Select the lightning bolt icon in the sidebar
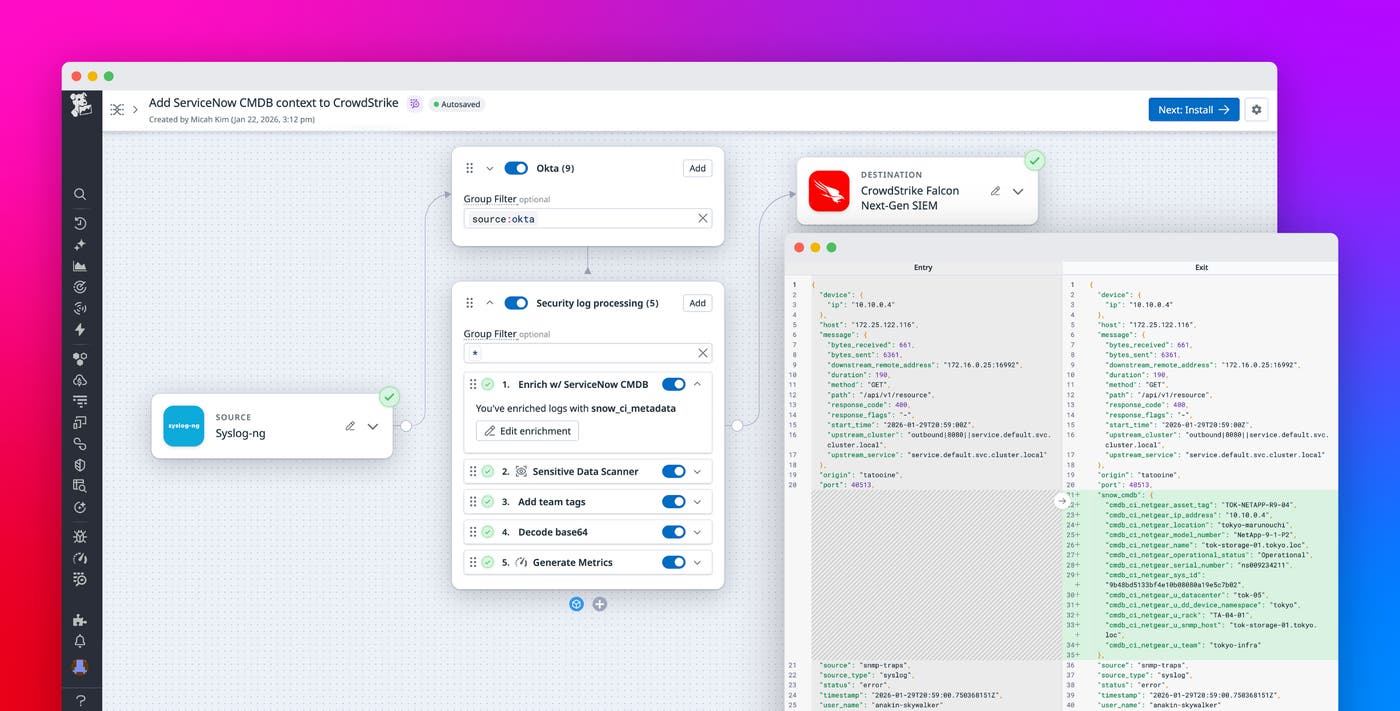1400x711 pixels. coord(81,329)
